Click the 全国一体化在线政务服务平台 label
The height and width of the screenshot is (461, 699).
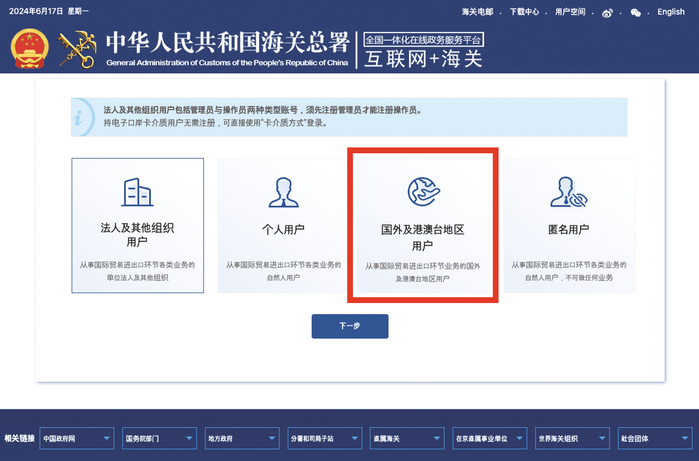pyautogui.click(x=424, y=40)
